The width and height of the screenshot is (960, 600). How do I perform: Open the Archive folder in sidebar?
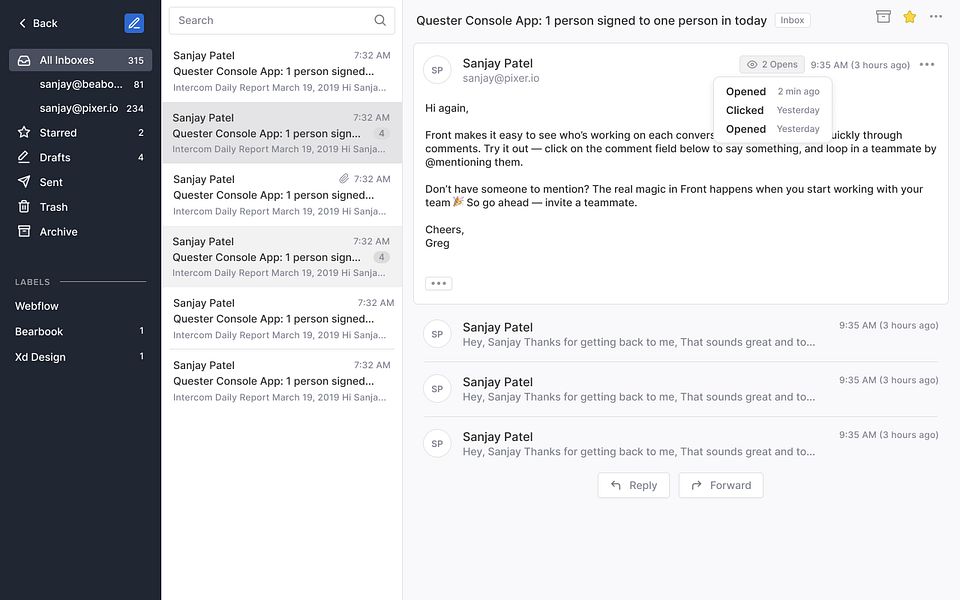pyautogui.click(x=58, y=232)
